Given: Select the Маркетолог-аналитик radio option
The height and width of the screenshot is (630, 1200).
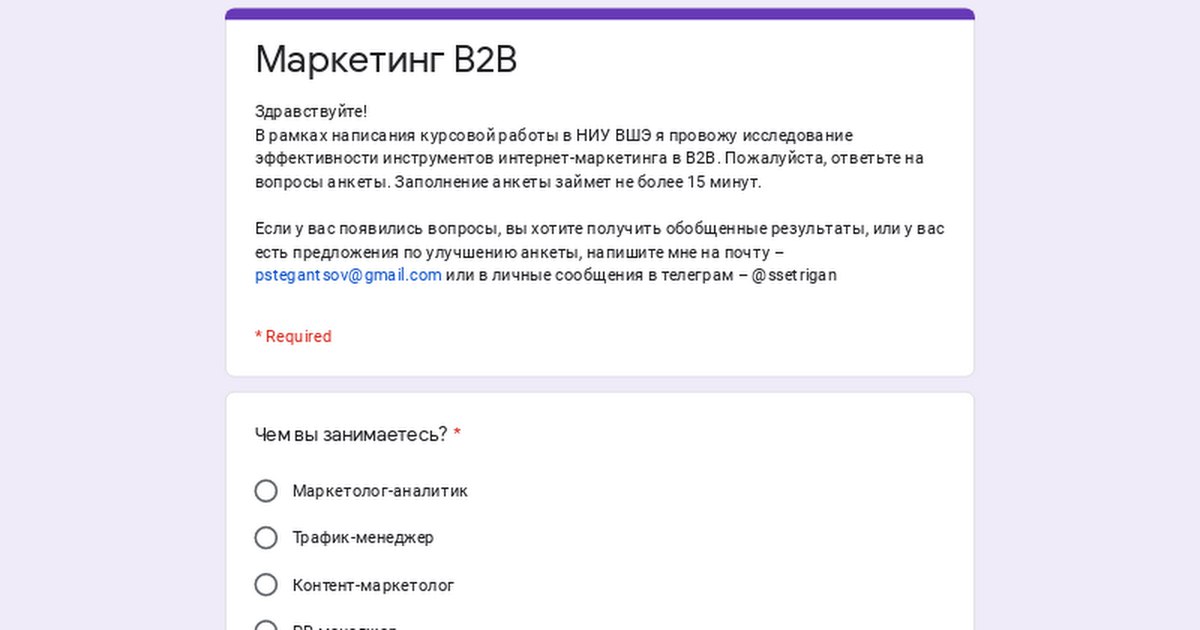Looking at the screenshot, I should pos(266,491).
